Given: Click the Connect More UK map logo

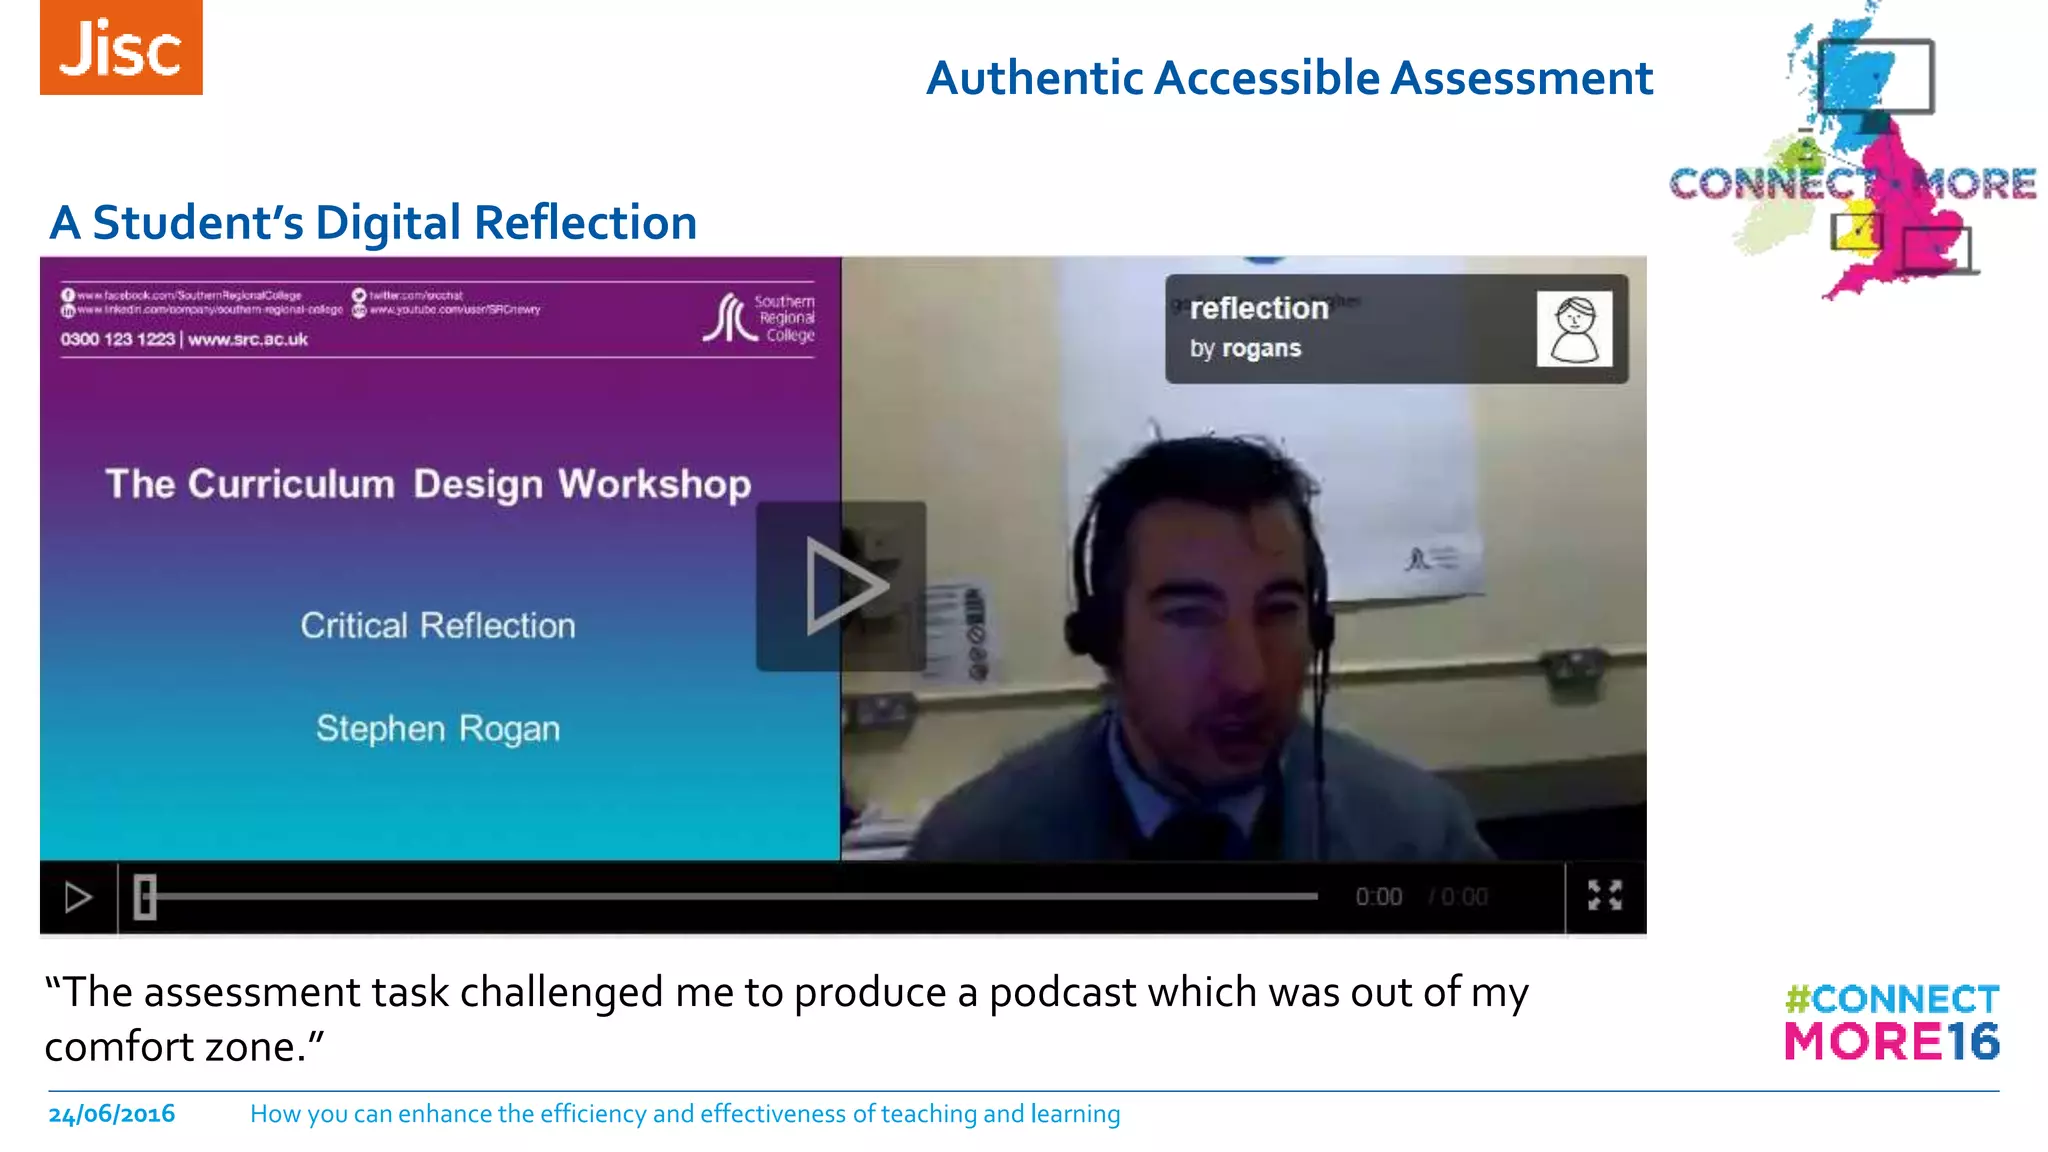Looking at the screenshot, I should pyautogui.click(x=1853, y=152).
